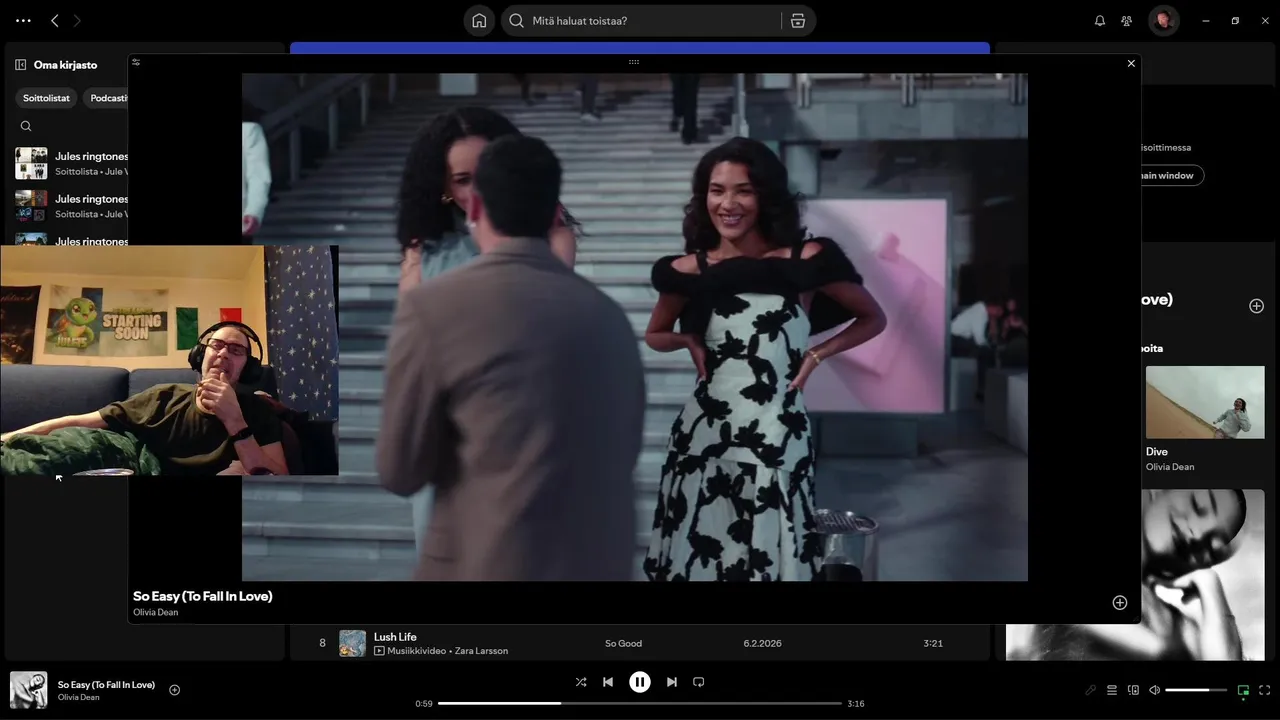Pause the current song
Screen dimensions: 1280x720
(640, 682)
